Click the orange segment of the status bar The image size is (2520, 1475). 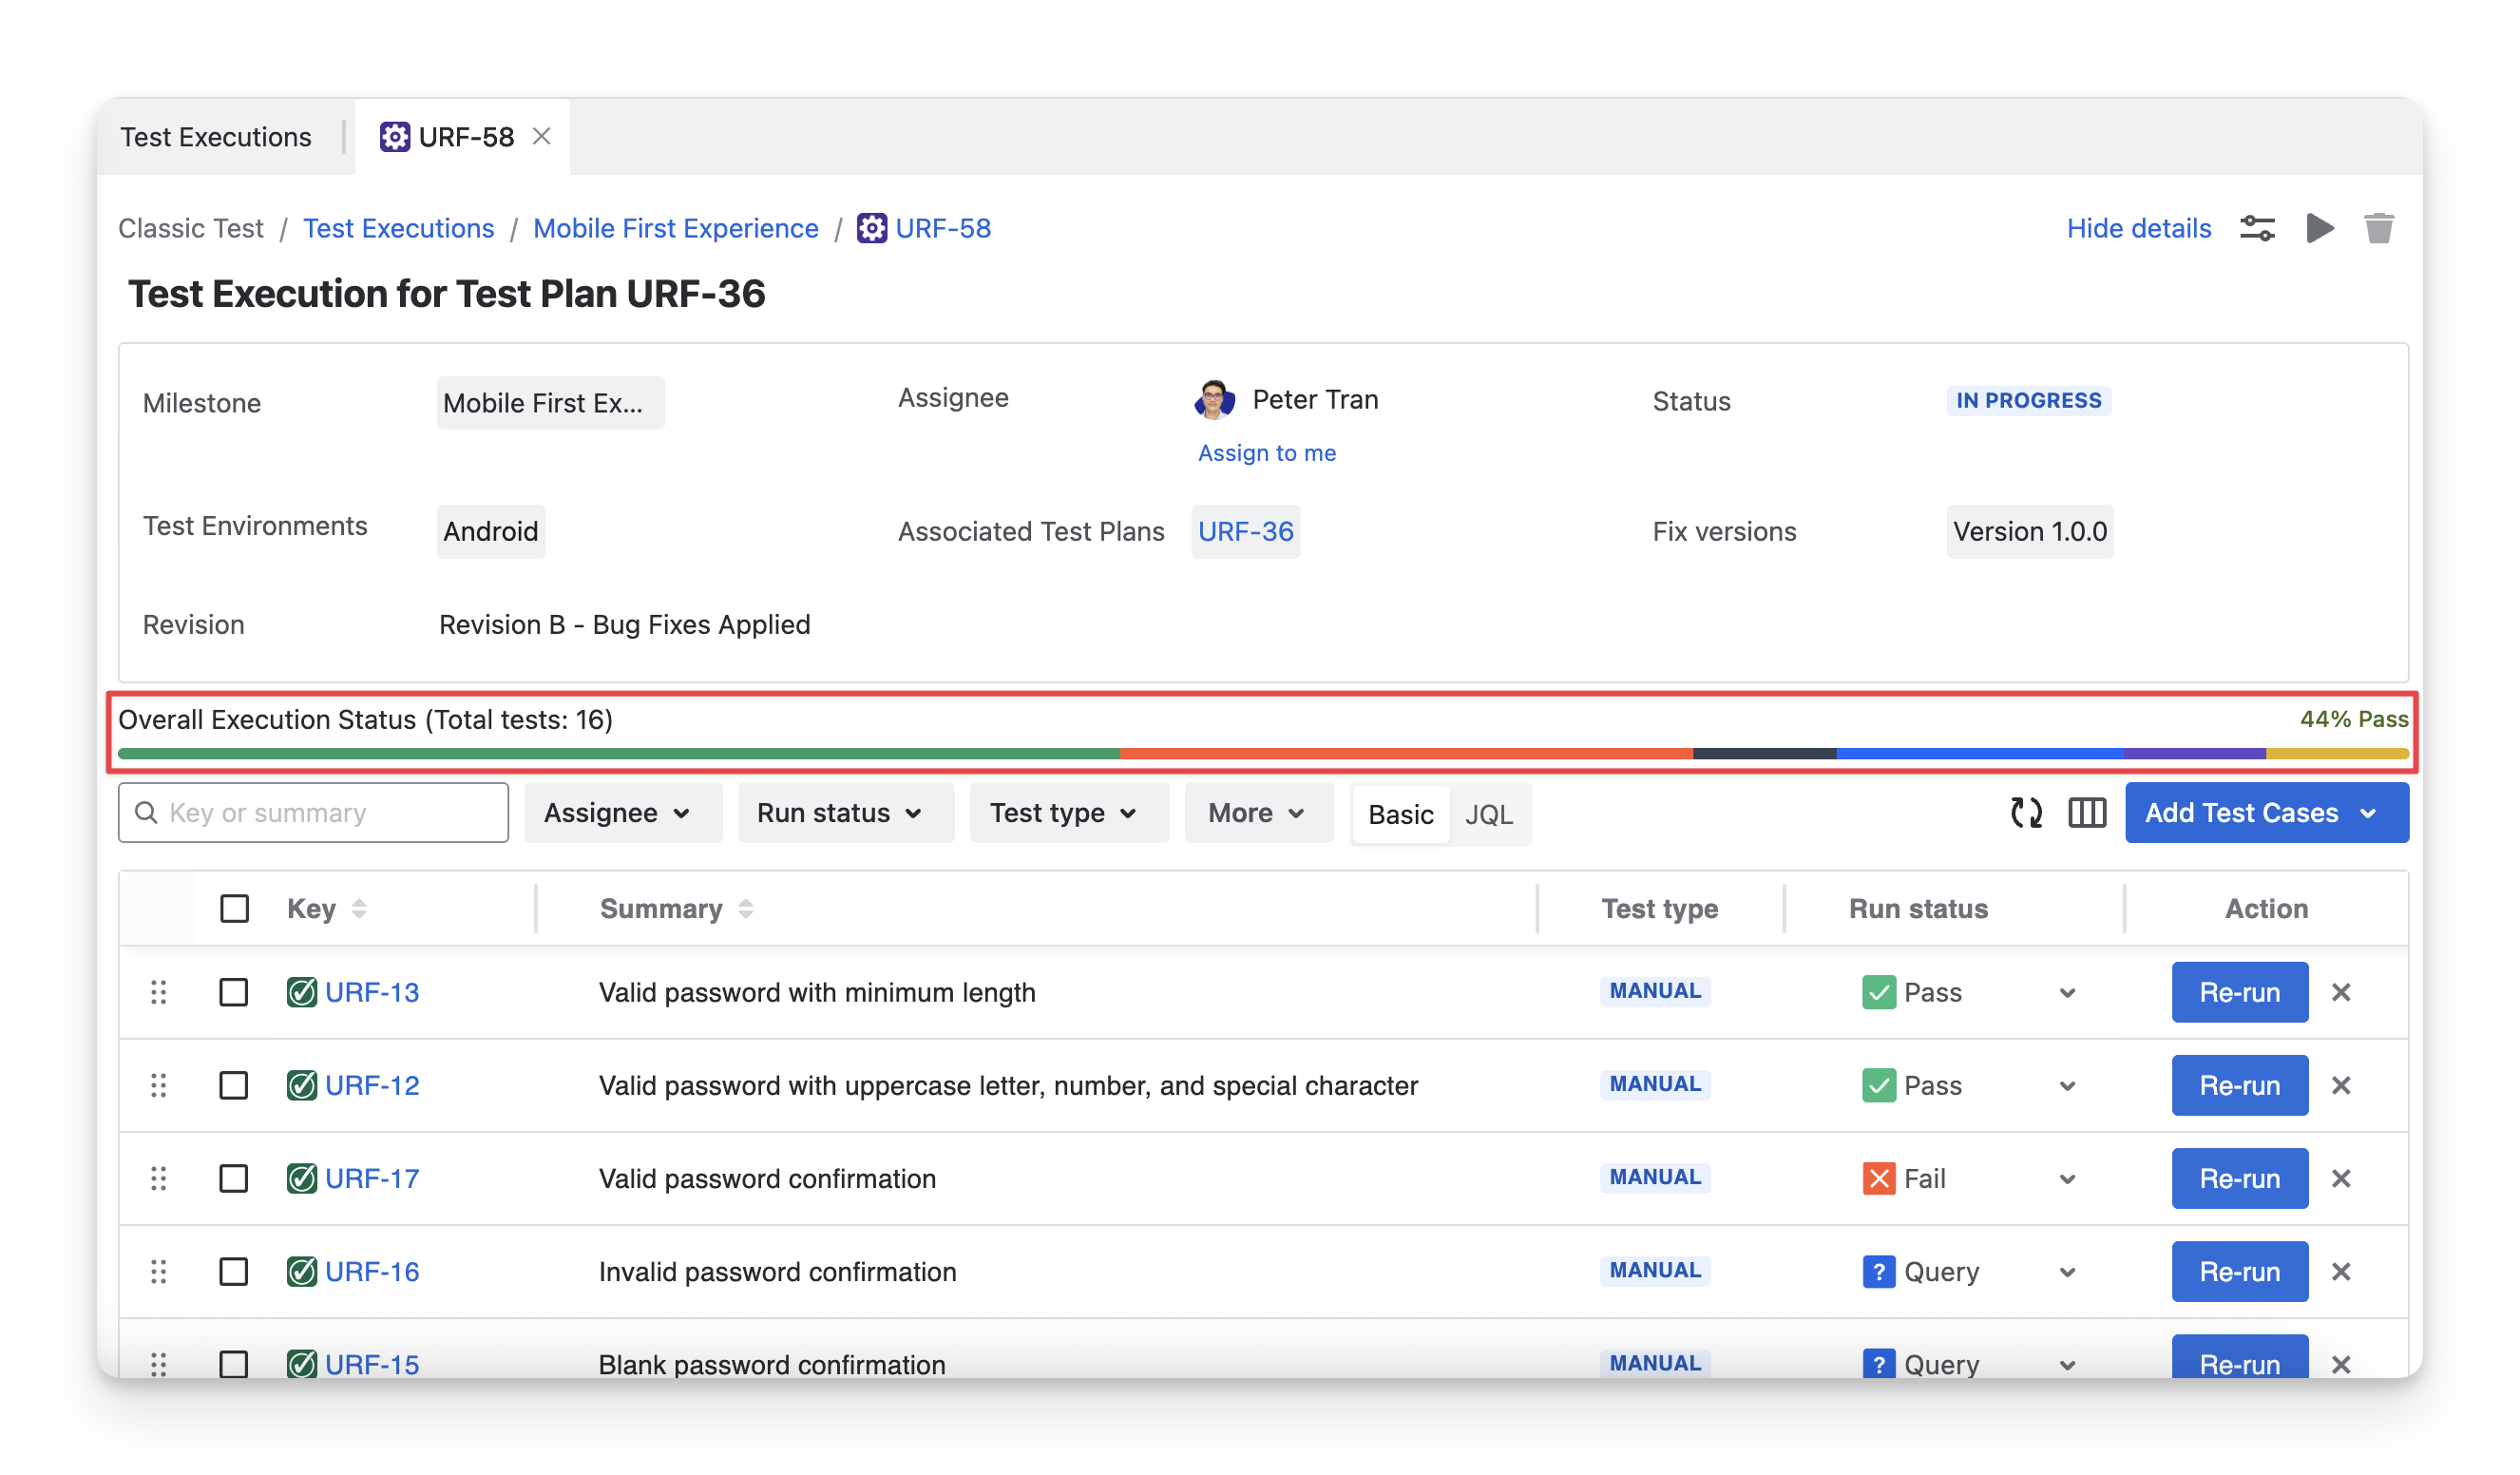[1405, 754]
